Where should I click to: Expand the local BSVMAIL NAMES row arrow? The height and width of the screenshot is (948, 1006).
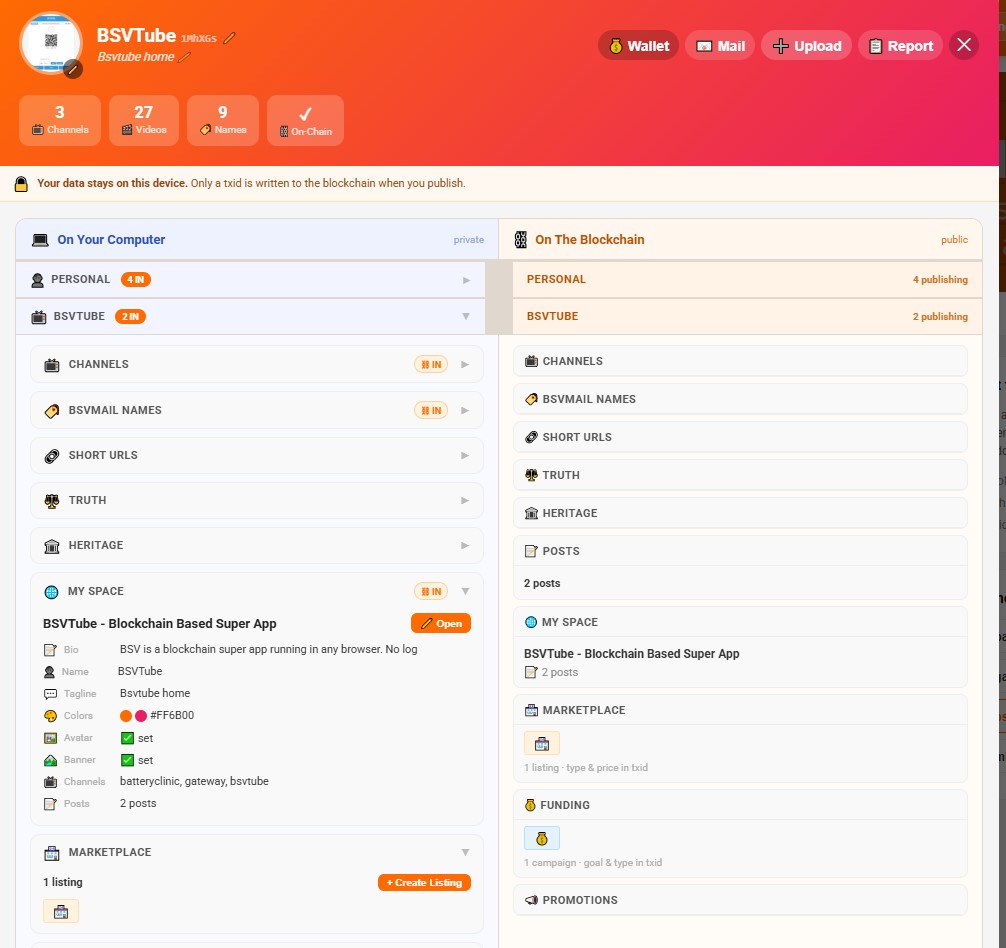pos(465,411)
